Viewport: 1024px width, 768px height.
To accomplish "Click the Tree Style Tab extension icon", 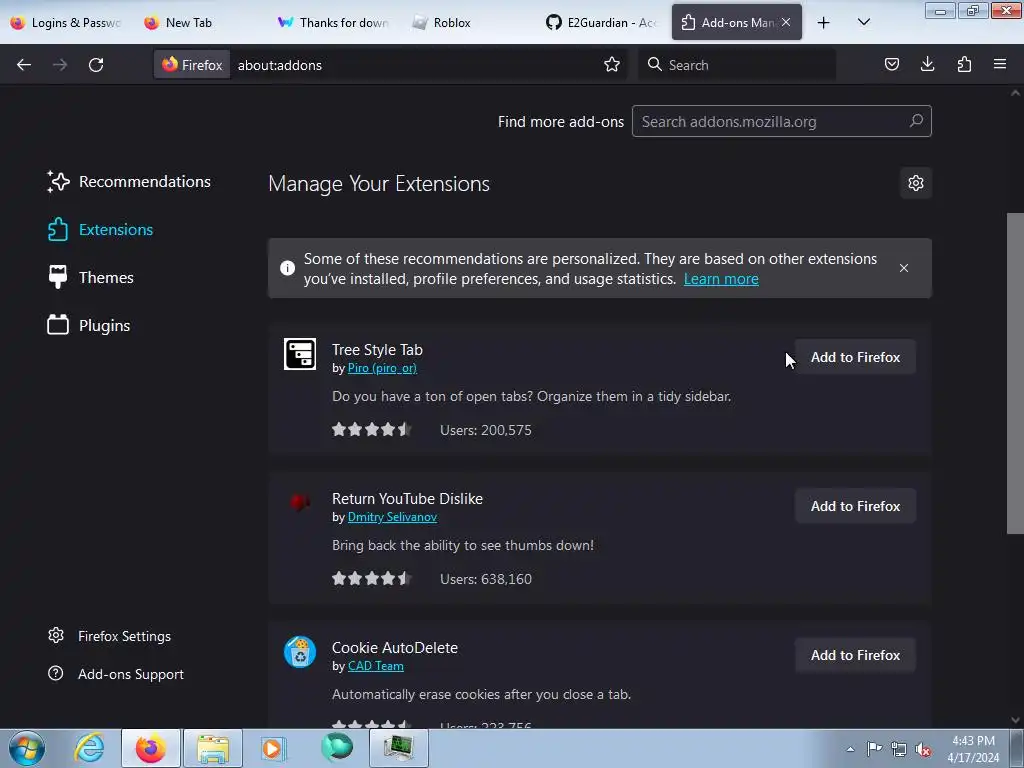I will point(300,354).
